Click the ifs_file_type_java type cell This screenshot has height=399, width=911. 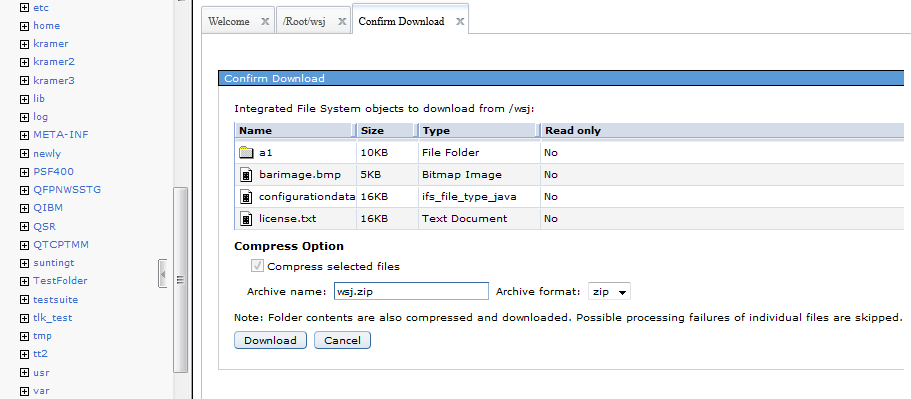click(x=479, y=197)
